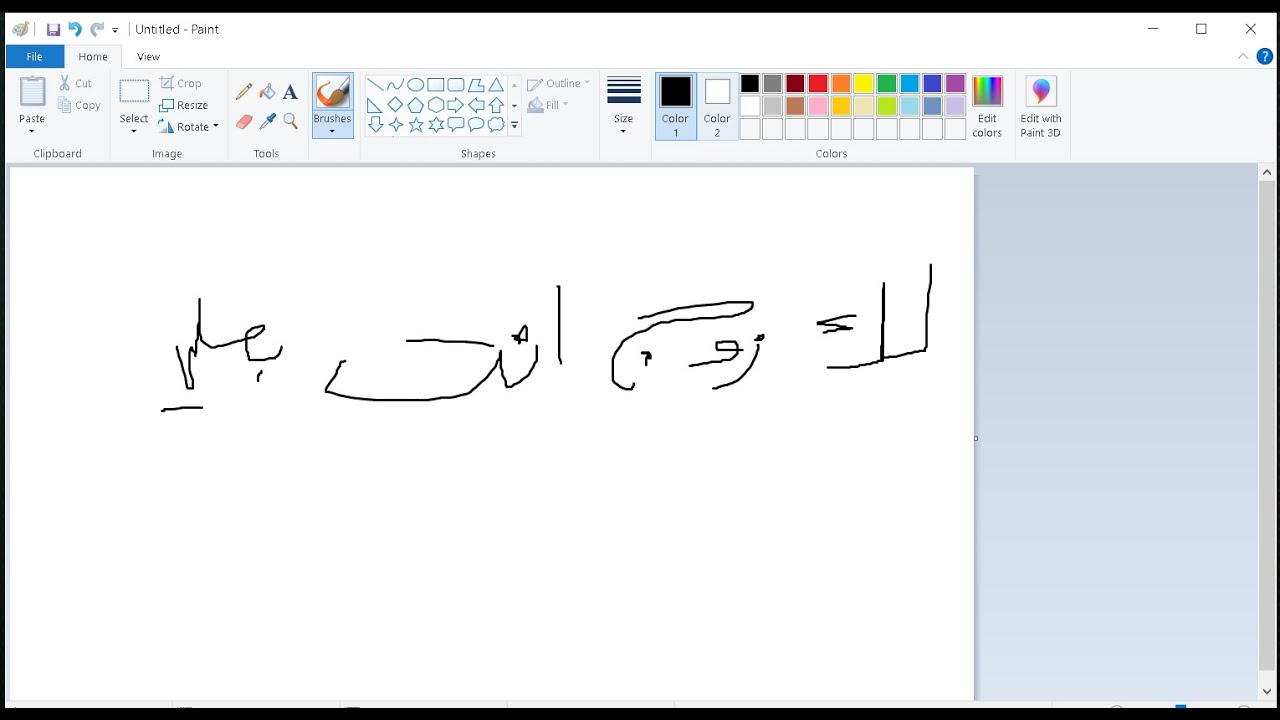The image size is (1280, 720).
Task: Choose the Triangle shape
Action: (x=496, y=85)
